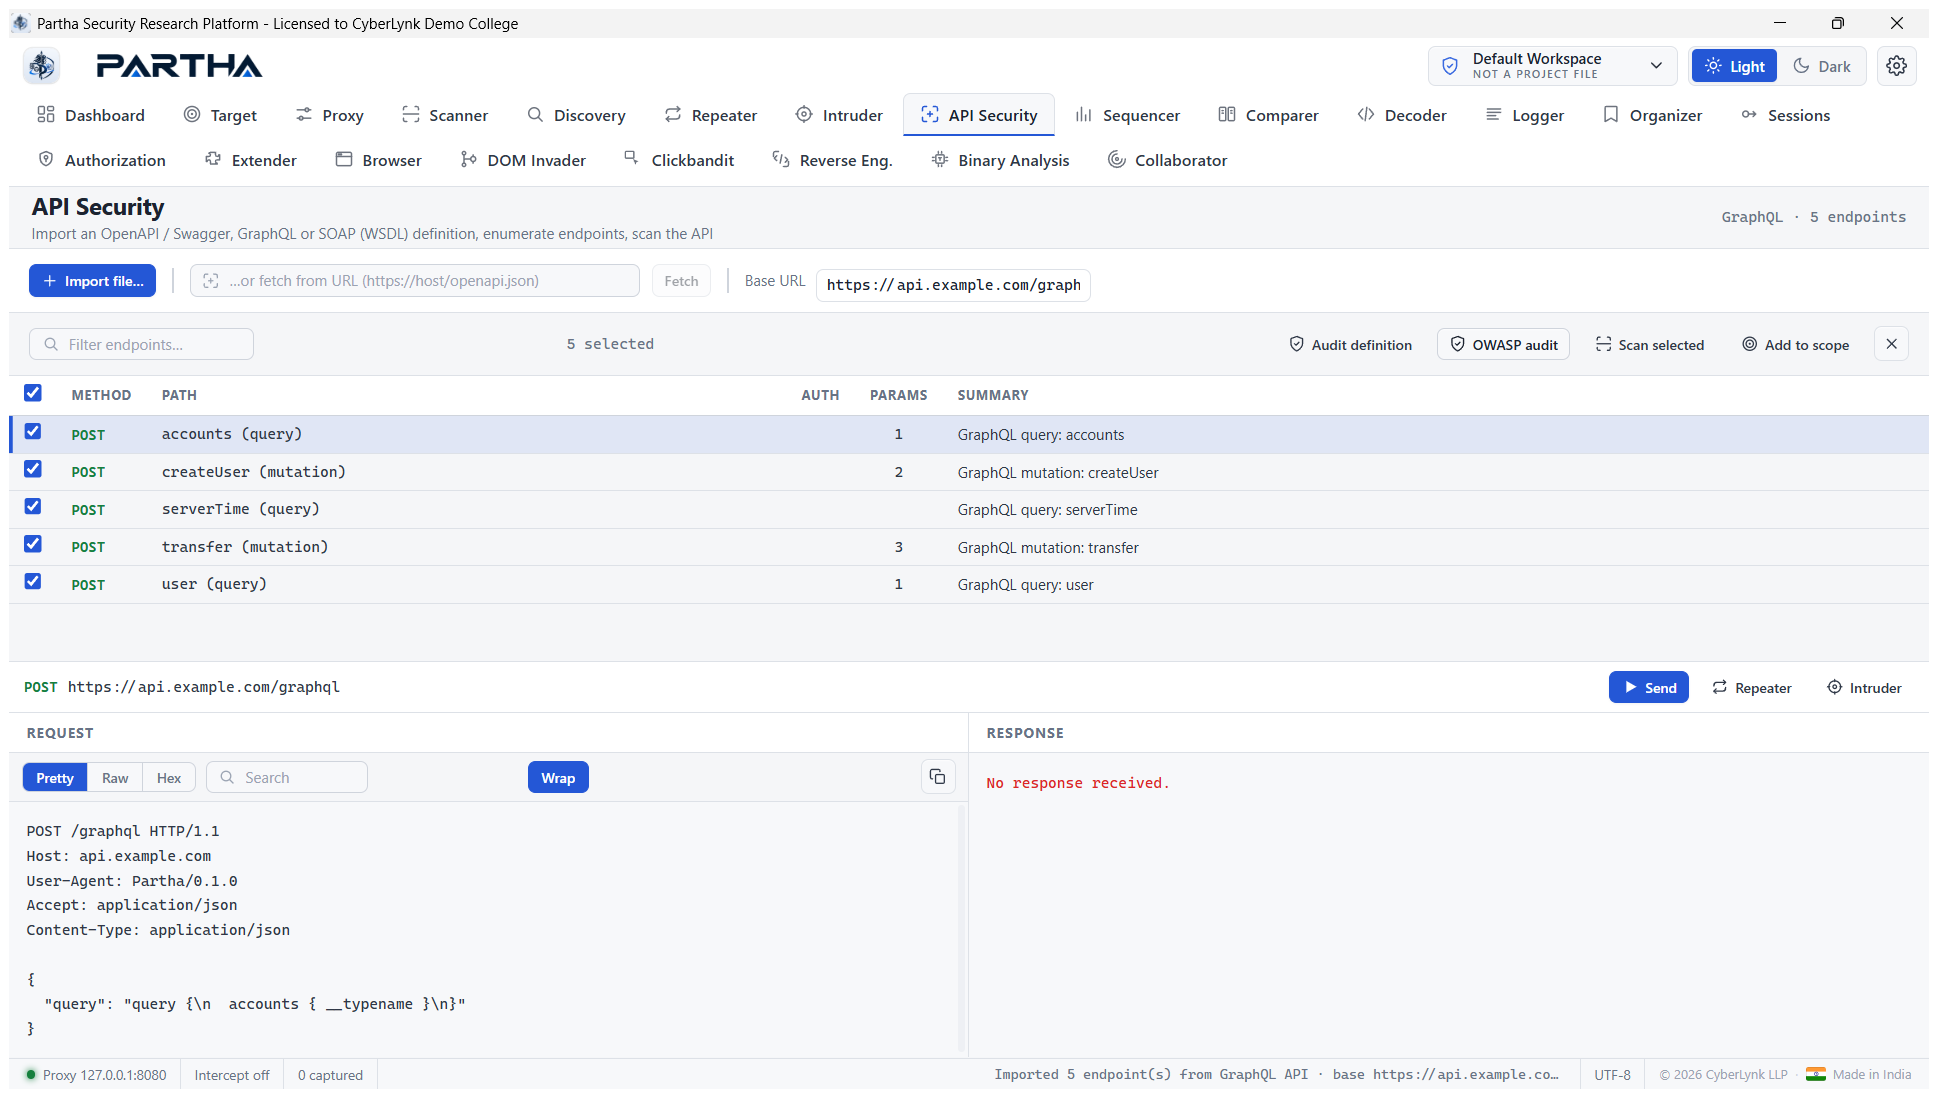This screenshot has height=1098, width=1938.
Task: Open the Dashboard tab label
Action: (x=105, y=115)
